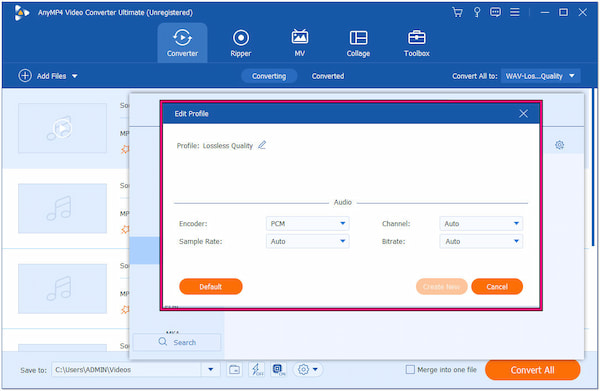Expand the bottom settings gear dropdown arrow
This screenshot has height=391, width=600.
pos(315,370)
